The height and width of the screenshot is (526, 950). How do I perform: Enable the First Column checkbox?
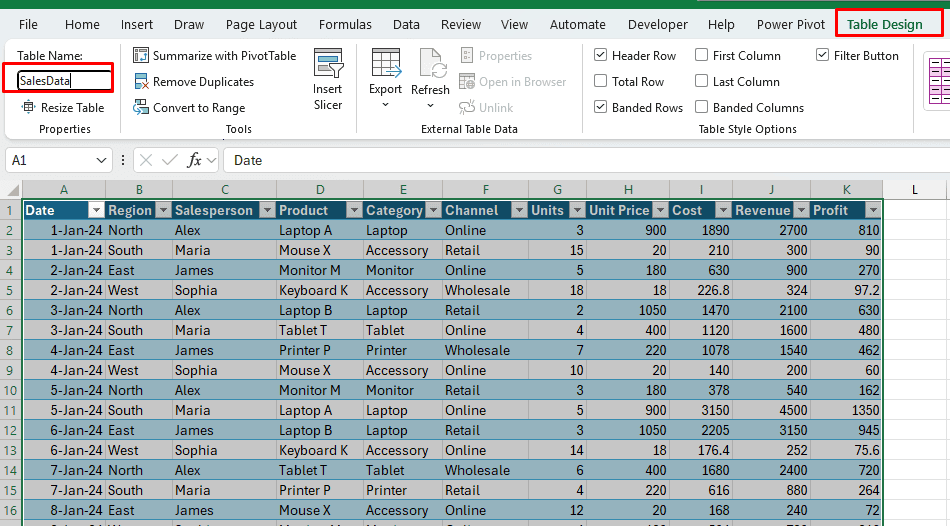click(x=702, y=55)
